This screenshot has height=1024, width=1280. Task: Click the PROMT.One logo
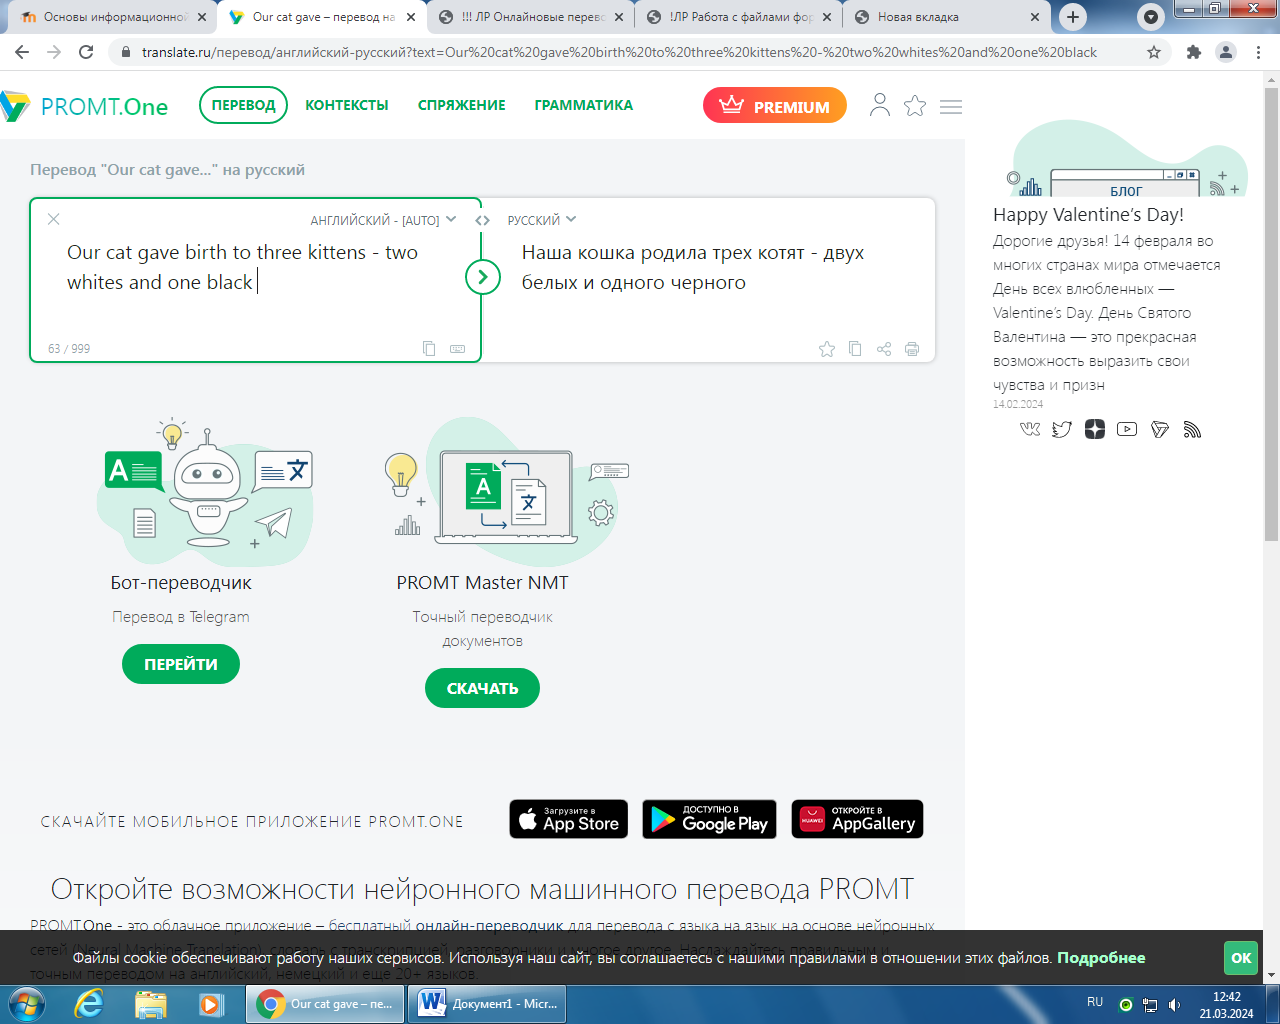pyautogui.click(x=84, y=106)
